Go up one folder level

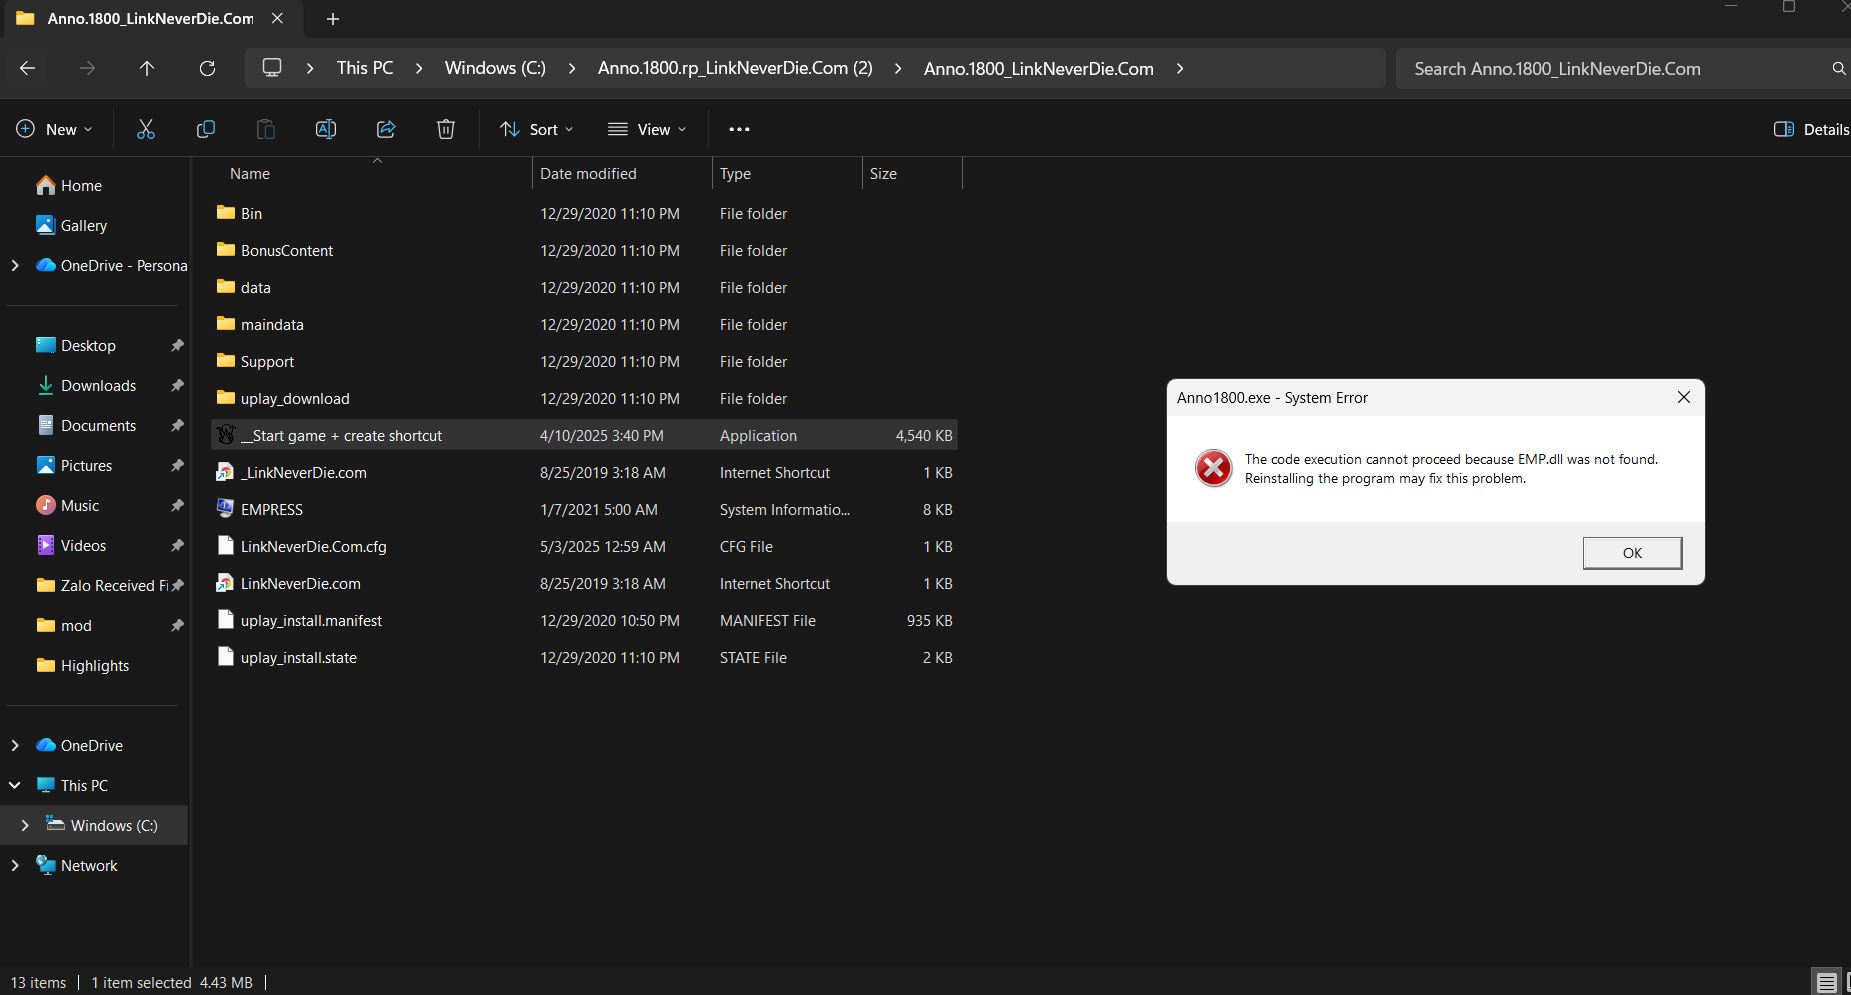tap(147, 69)
